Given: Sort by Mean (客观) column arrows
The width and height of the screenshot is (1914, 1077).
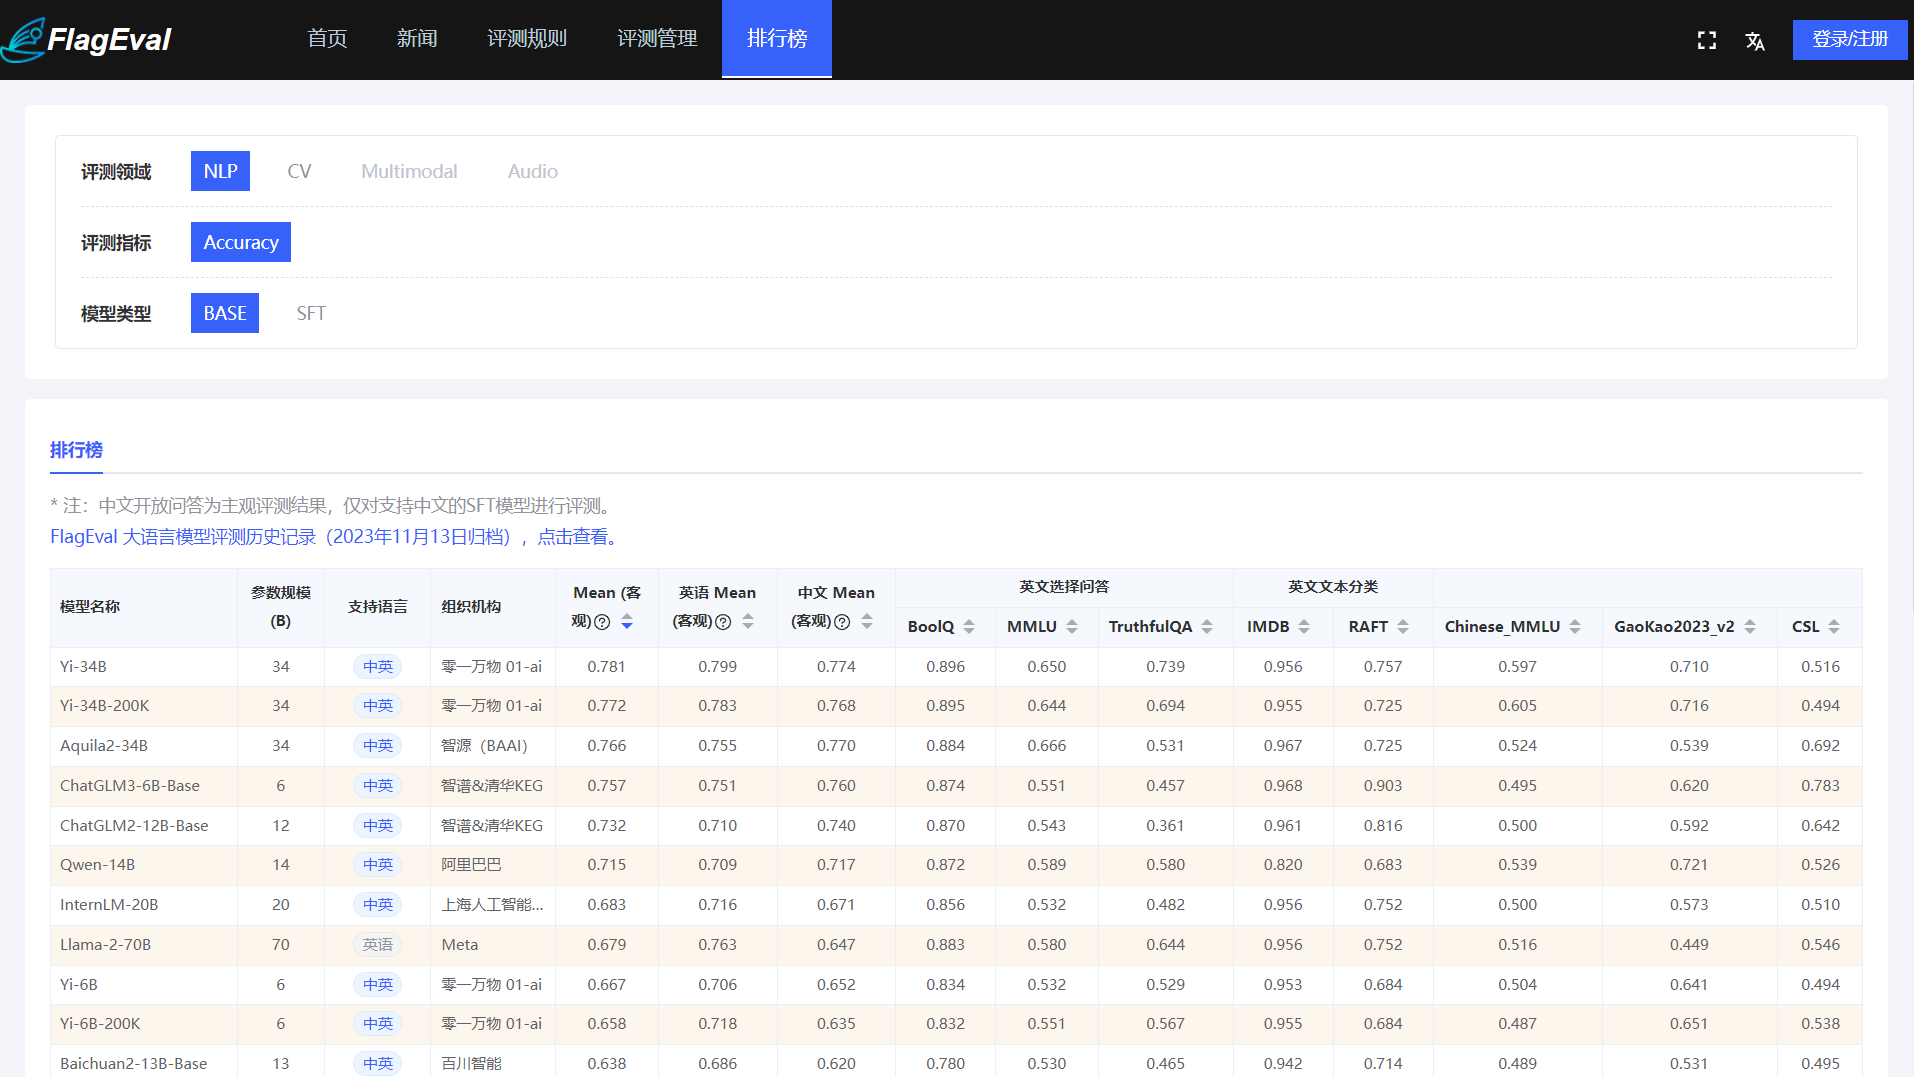Looking at the screenshot, I should pyautogui.click(x=627, y=622).
